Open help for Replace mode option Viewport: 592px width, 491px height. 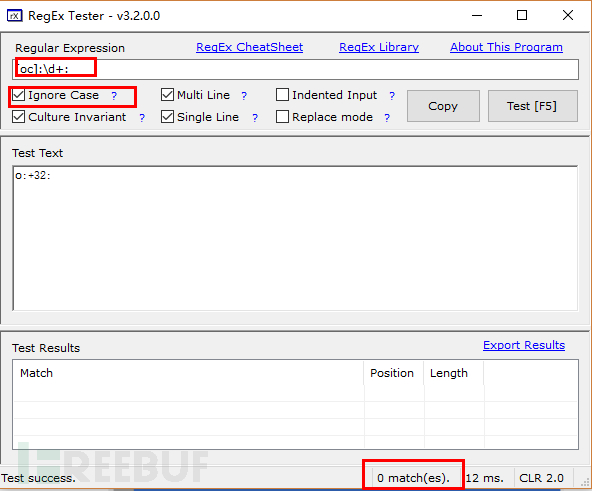pos(387,118)
